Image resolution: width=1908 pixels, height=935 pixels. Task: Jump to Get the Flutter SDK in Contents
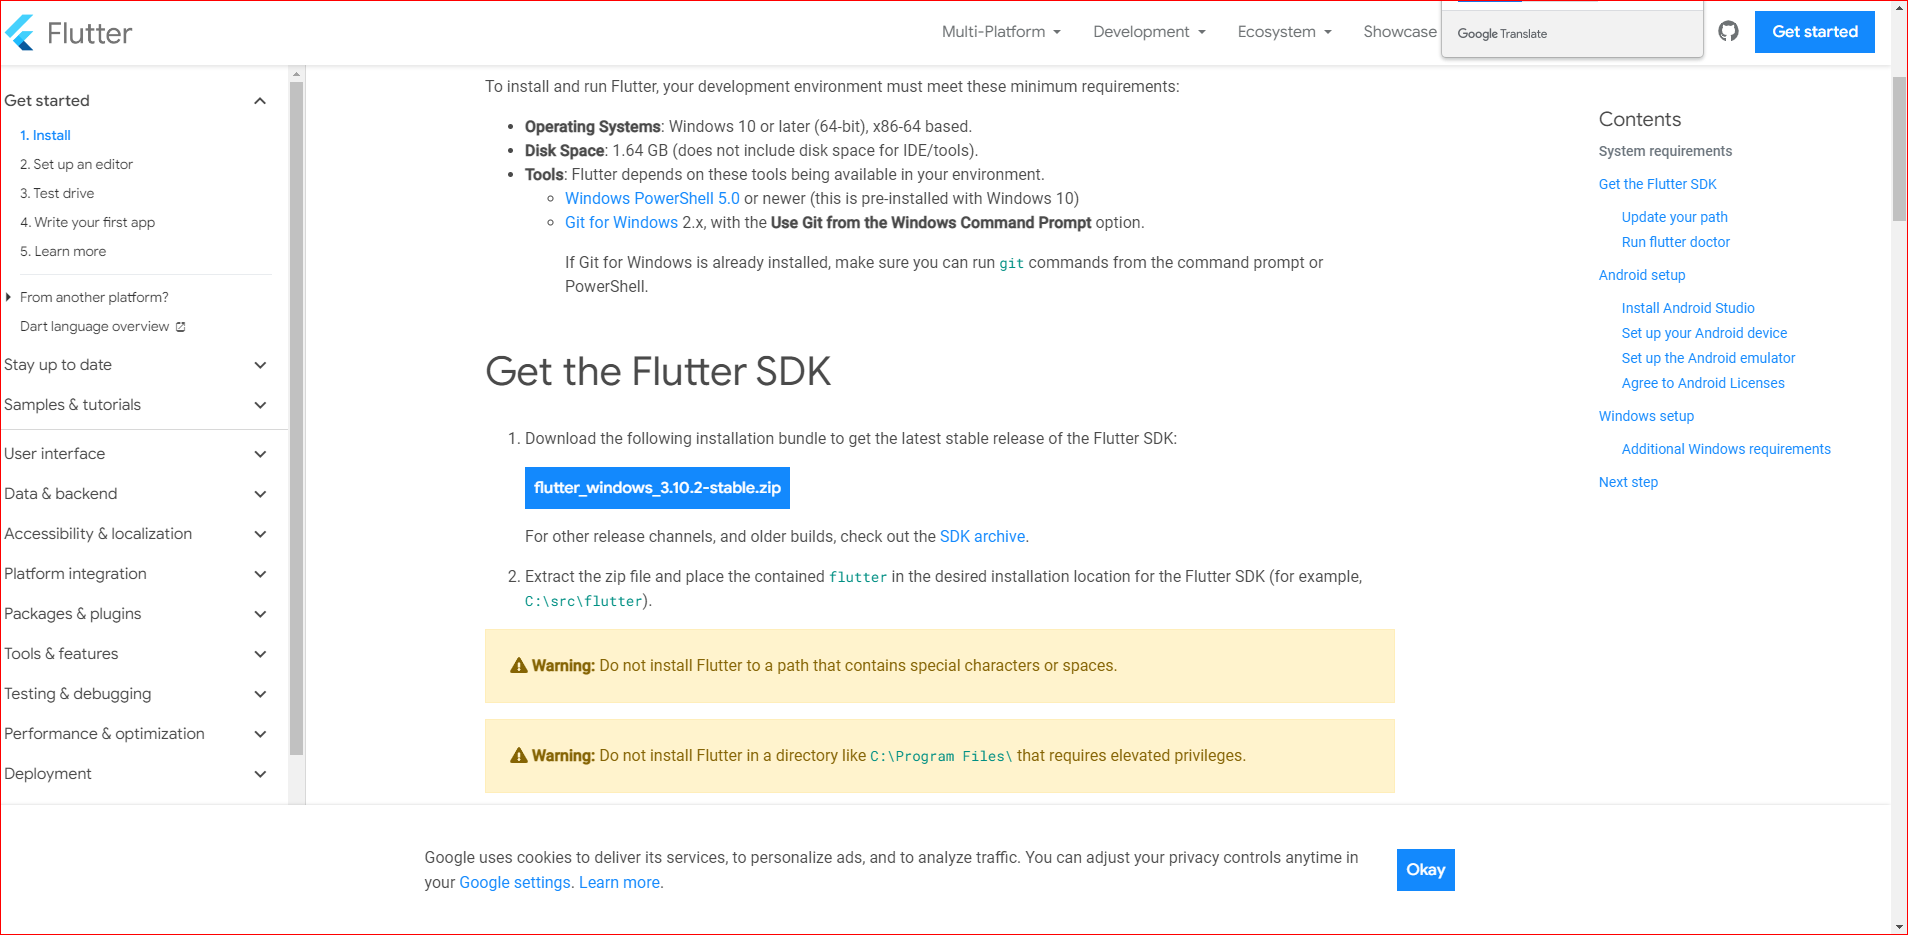(x=1657, y=184)
